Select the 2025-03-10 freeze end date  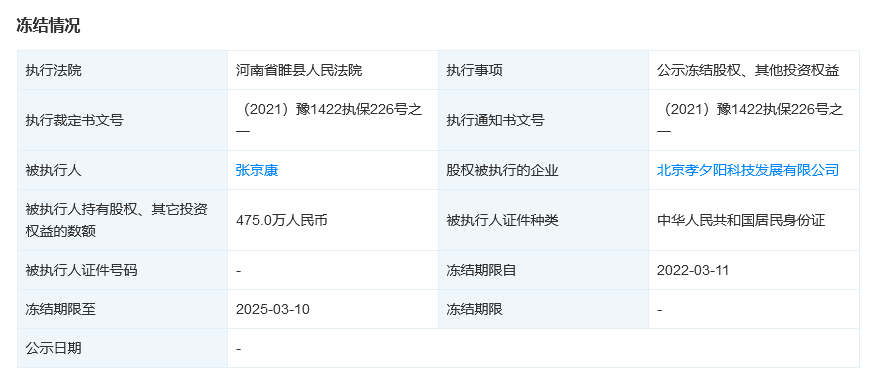(x=272, y=309)
